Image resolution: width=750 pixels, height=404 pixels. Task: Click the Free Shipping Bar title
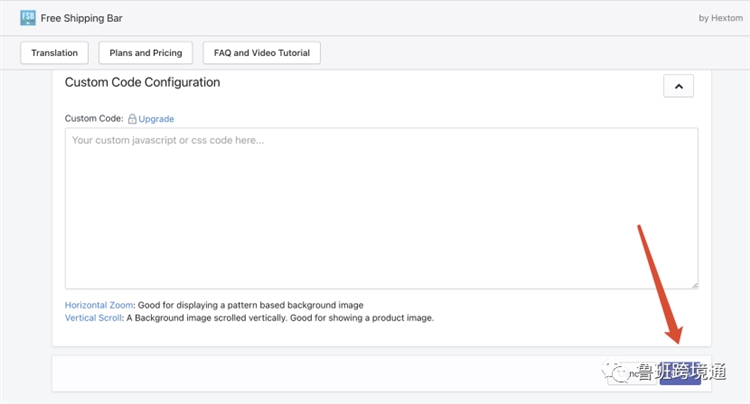pos(82,18)
